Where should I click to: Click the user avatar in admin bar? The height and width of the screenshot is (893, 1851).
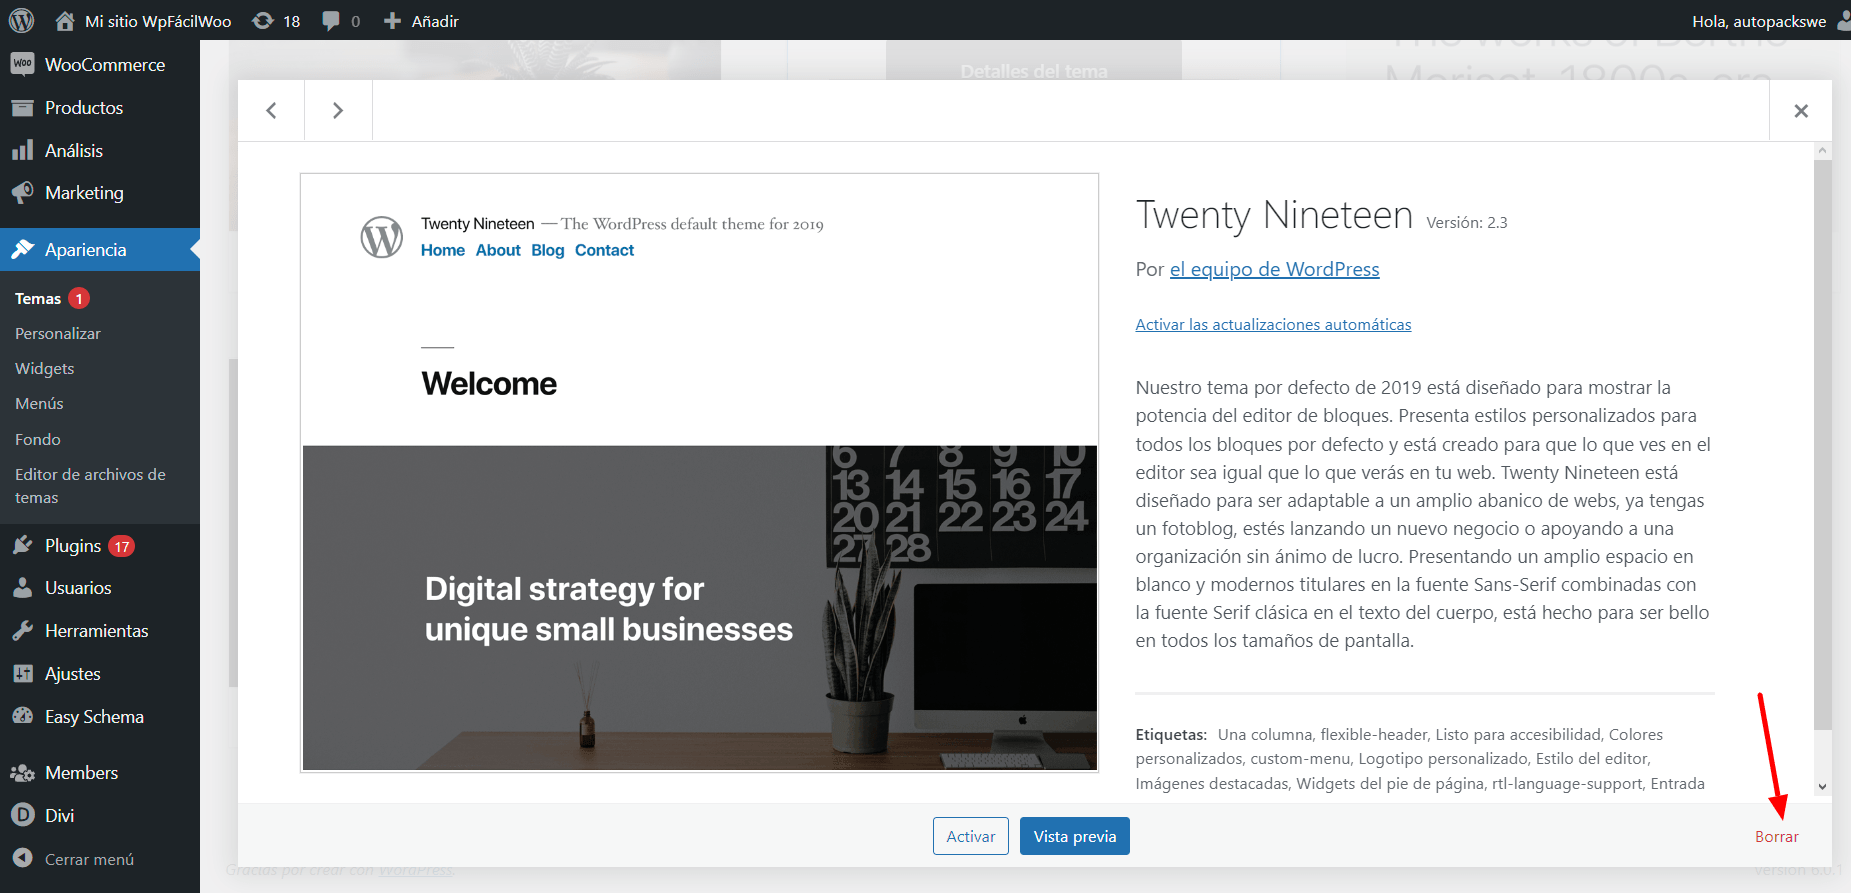pos(1843,20)
